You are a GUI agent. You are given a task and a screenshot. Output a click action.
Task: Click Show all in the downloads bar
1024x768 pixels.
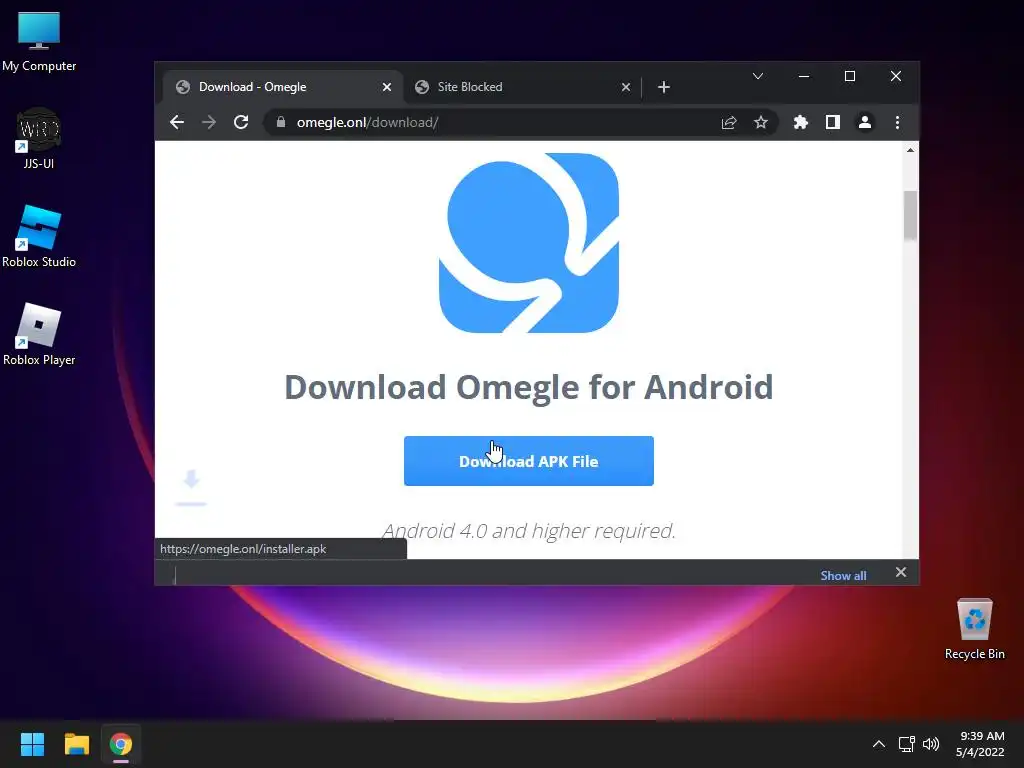[x=843, y=575]
